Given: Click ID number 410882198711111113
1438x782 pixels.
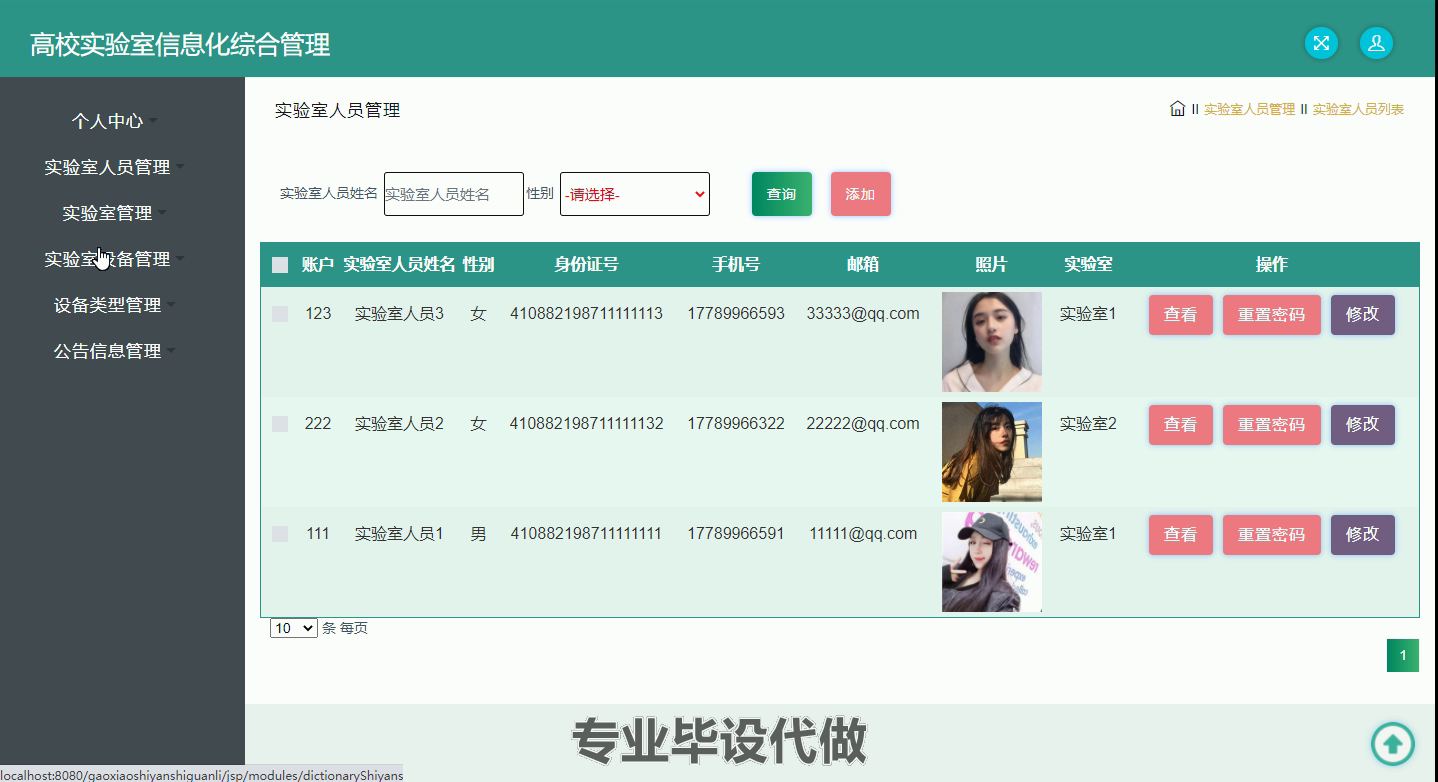Looking at the screenshot, I should (x=587, y=314).
